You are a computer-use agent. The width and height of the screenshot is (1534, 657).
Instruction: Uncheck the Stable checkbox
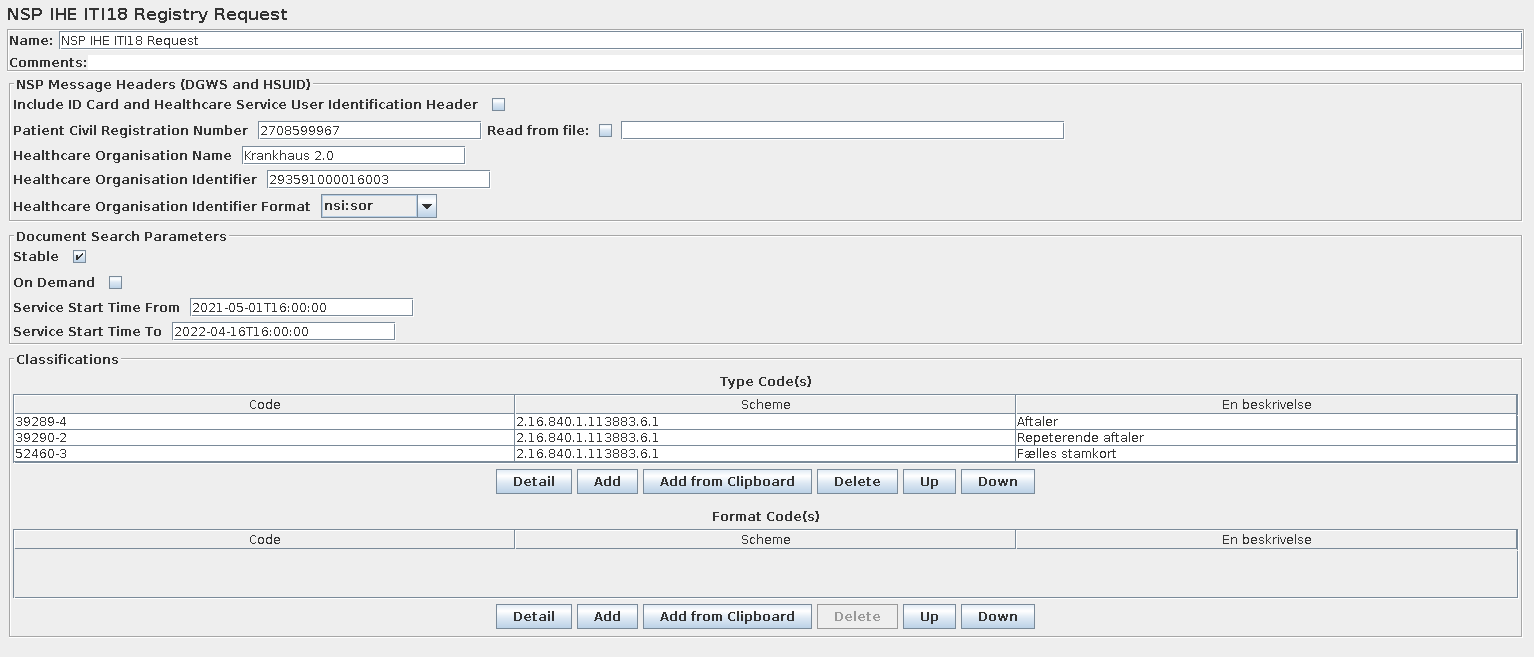coord(80,257)
